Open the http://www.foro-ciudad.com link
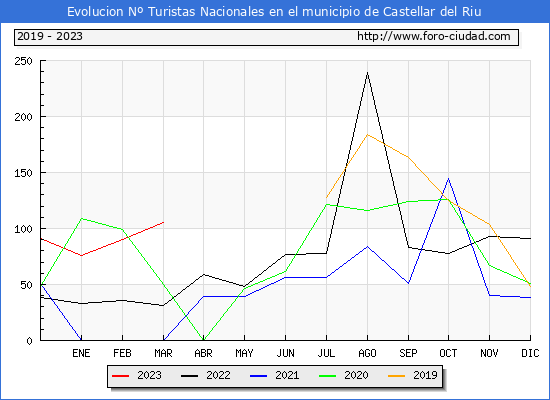This screenshot has width=550, height=400. tap(434, 36)
